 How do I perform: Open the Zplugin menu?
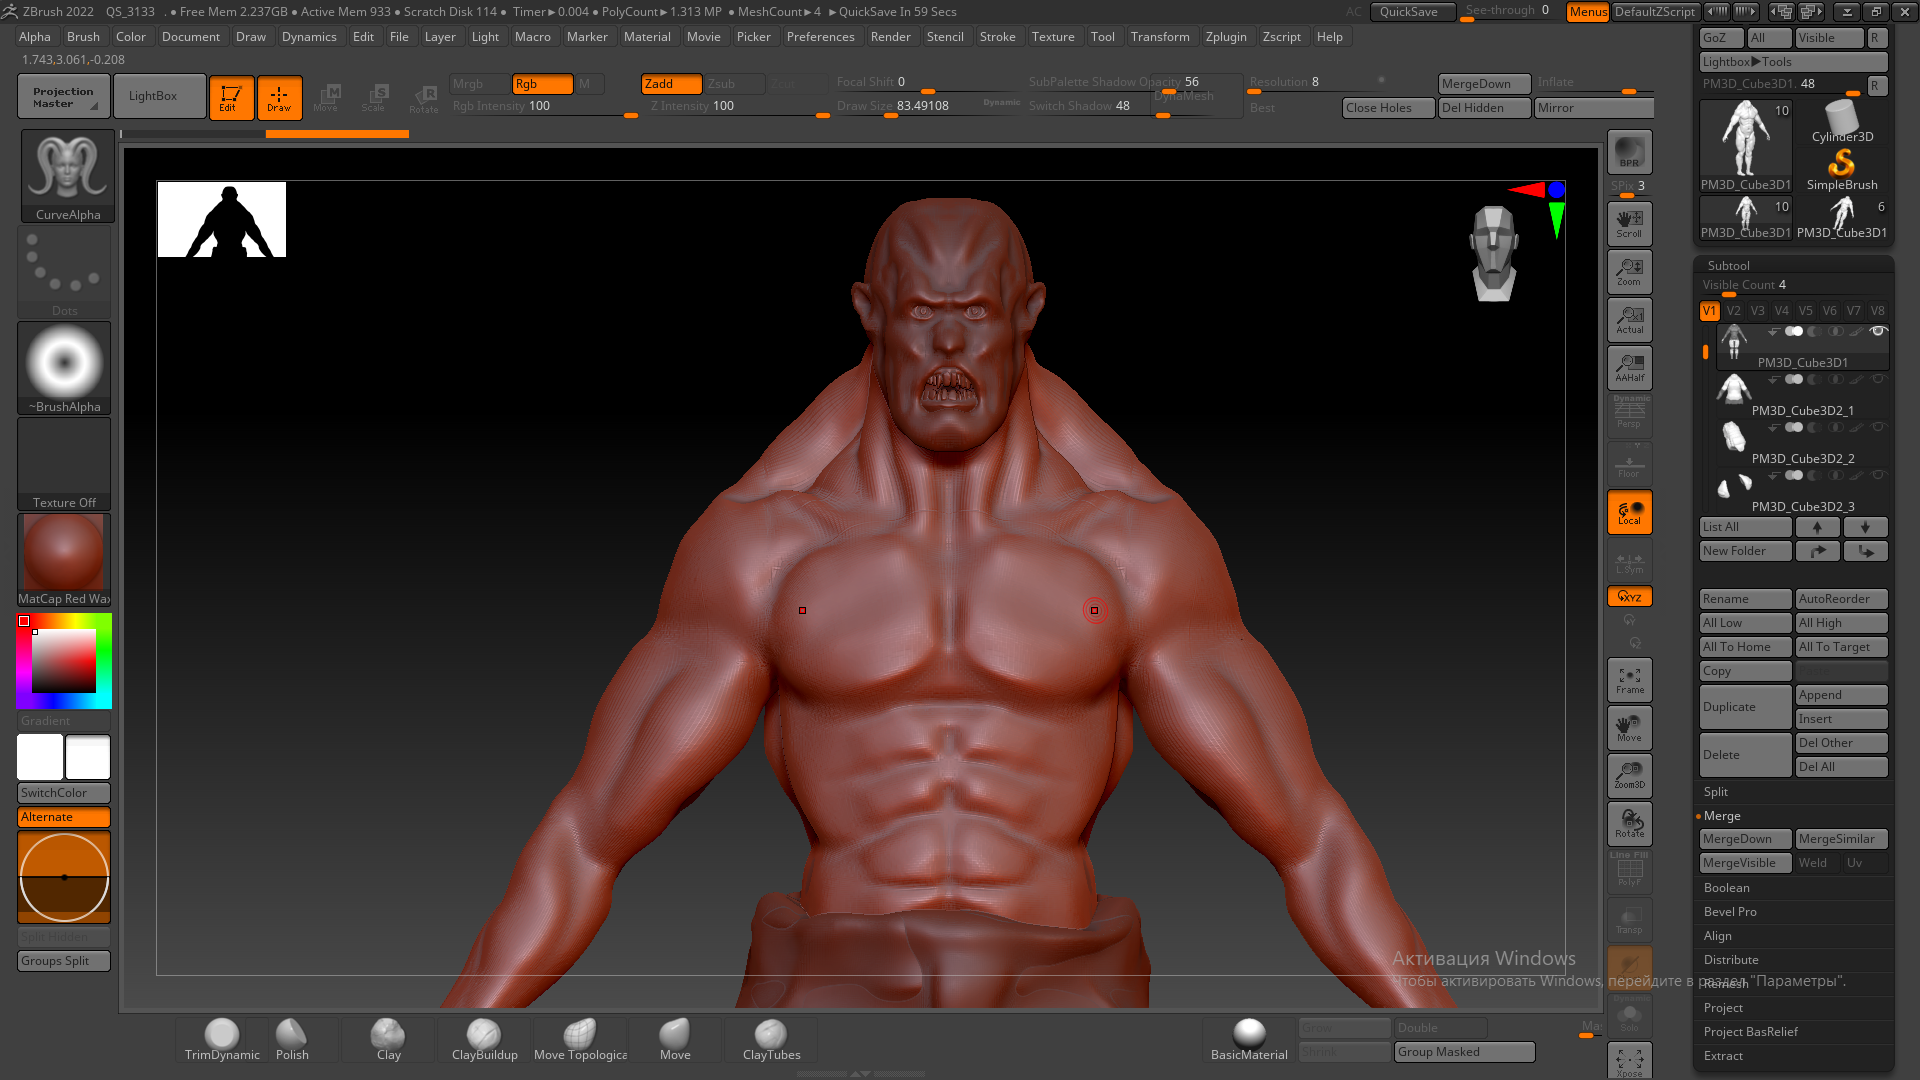pos(1225,37)
